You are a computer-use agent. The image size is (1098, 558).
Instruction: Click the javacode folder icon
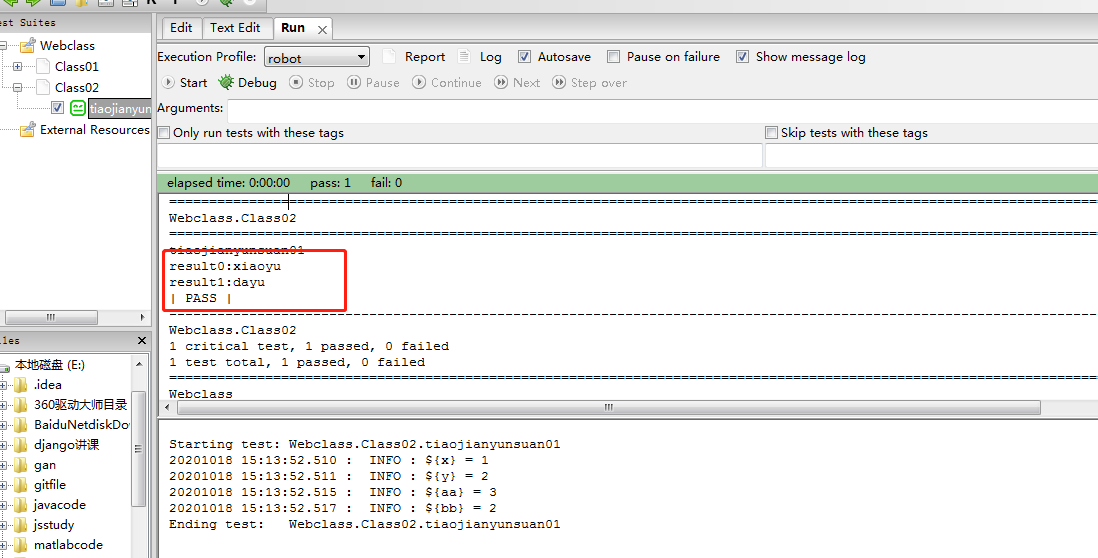[21, 505]
